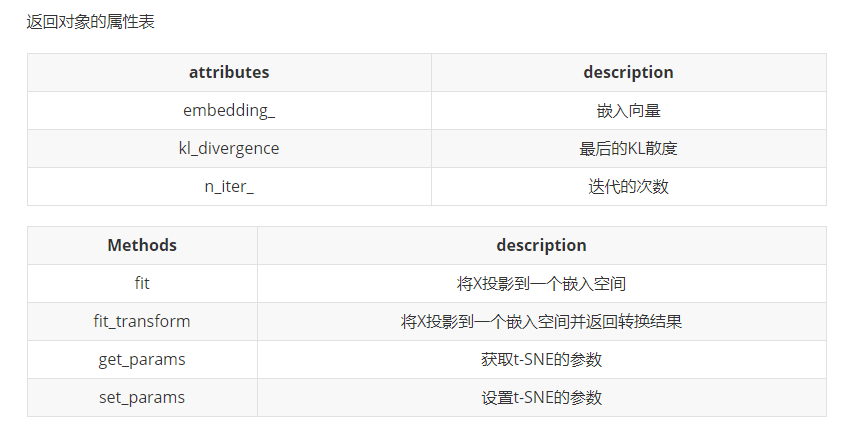
Task: Select description header in the attributes table
Action: coord(628,73)
